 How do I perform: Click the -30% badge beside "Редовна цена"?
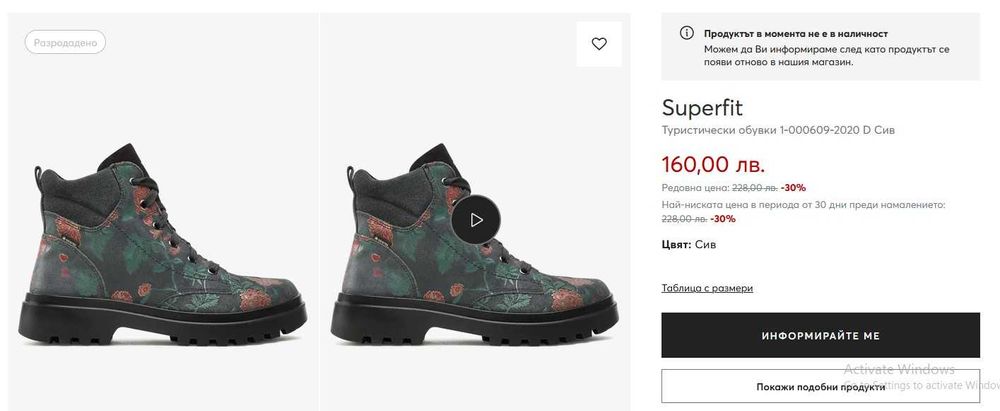pos(793,187)
